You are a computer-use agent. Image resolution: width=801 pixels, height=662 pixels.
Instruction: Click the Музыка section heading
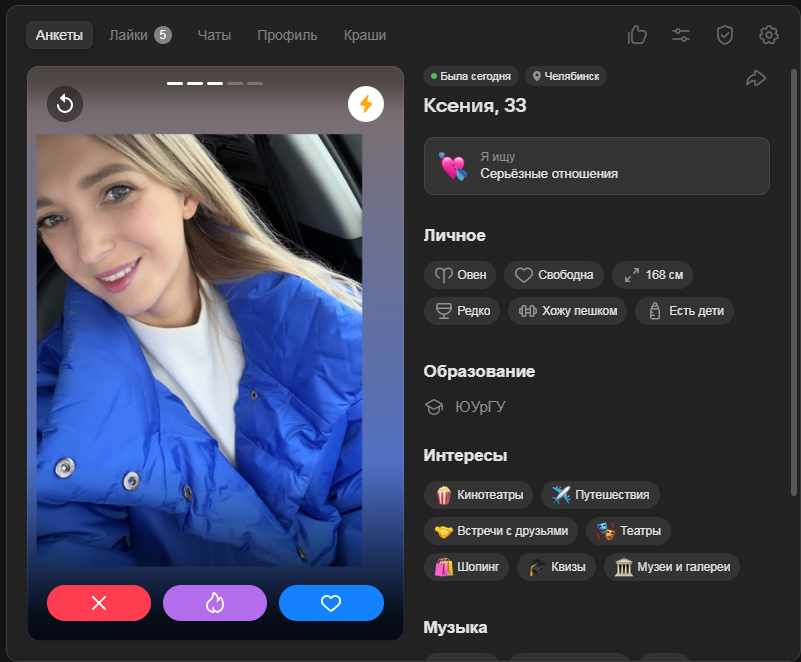point(455,627)
